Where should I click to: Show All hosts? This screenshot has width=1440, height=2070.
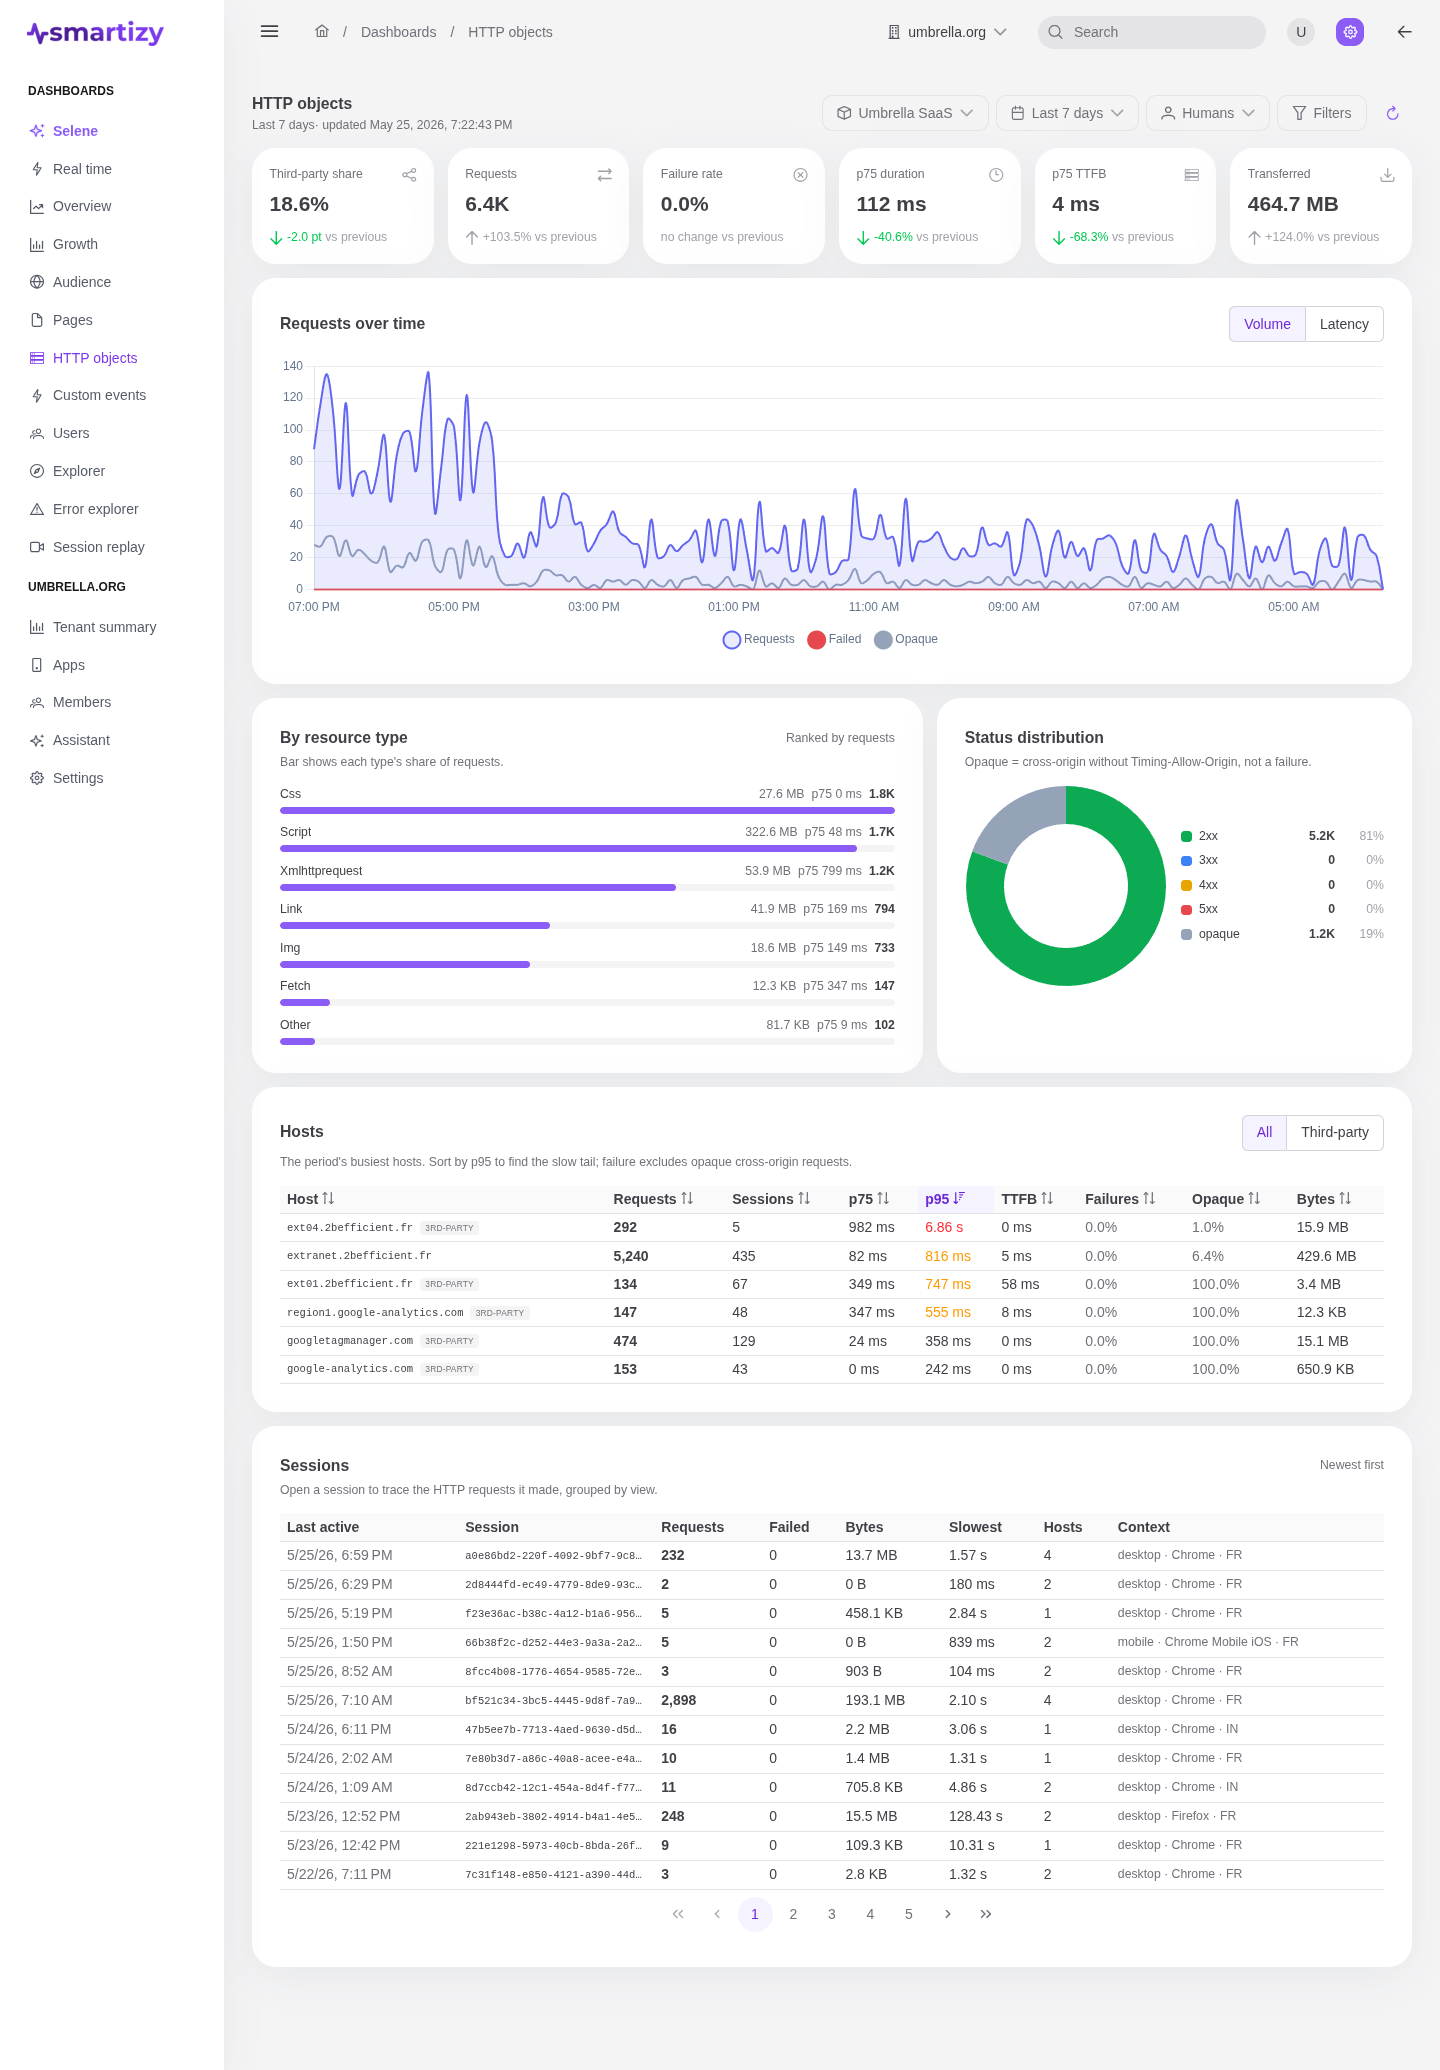point(1264,1132)
